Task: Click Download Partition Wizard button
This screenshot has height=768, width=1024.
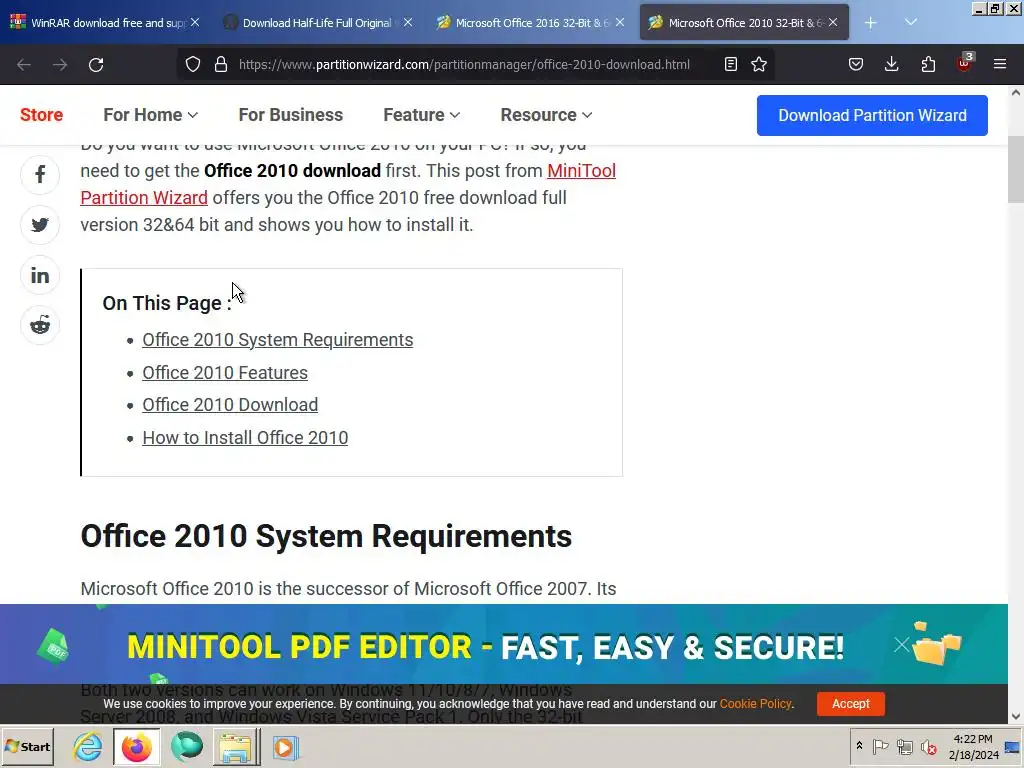Action: (872, 116)
